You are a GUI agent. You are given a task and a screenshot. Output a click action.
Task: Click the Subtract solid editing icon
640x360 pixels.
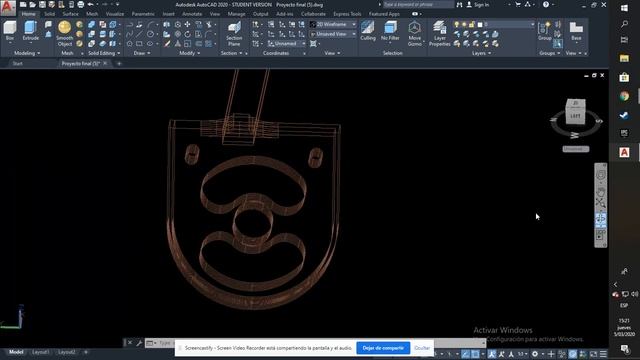click(91, 34)
